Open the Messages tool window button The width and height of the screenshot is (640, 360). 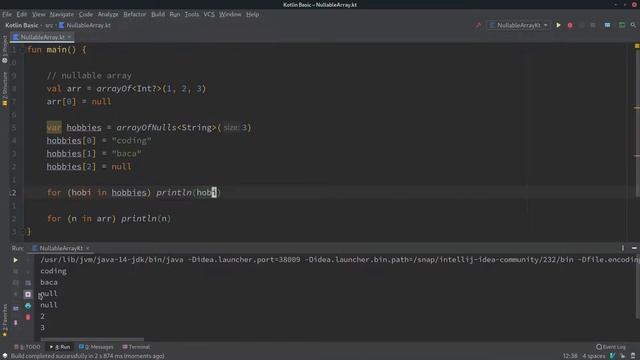(x=96, y=347)
